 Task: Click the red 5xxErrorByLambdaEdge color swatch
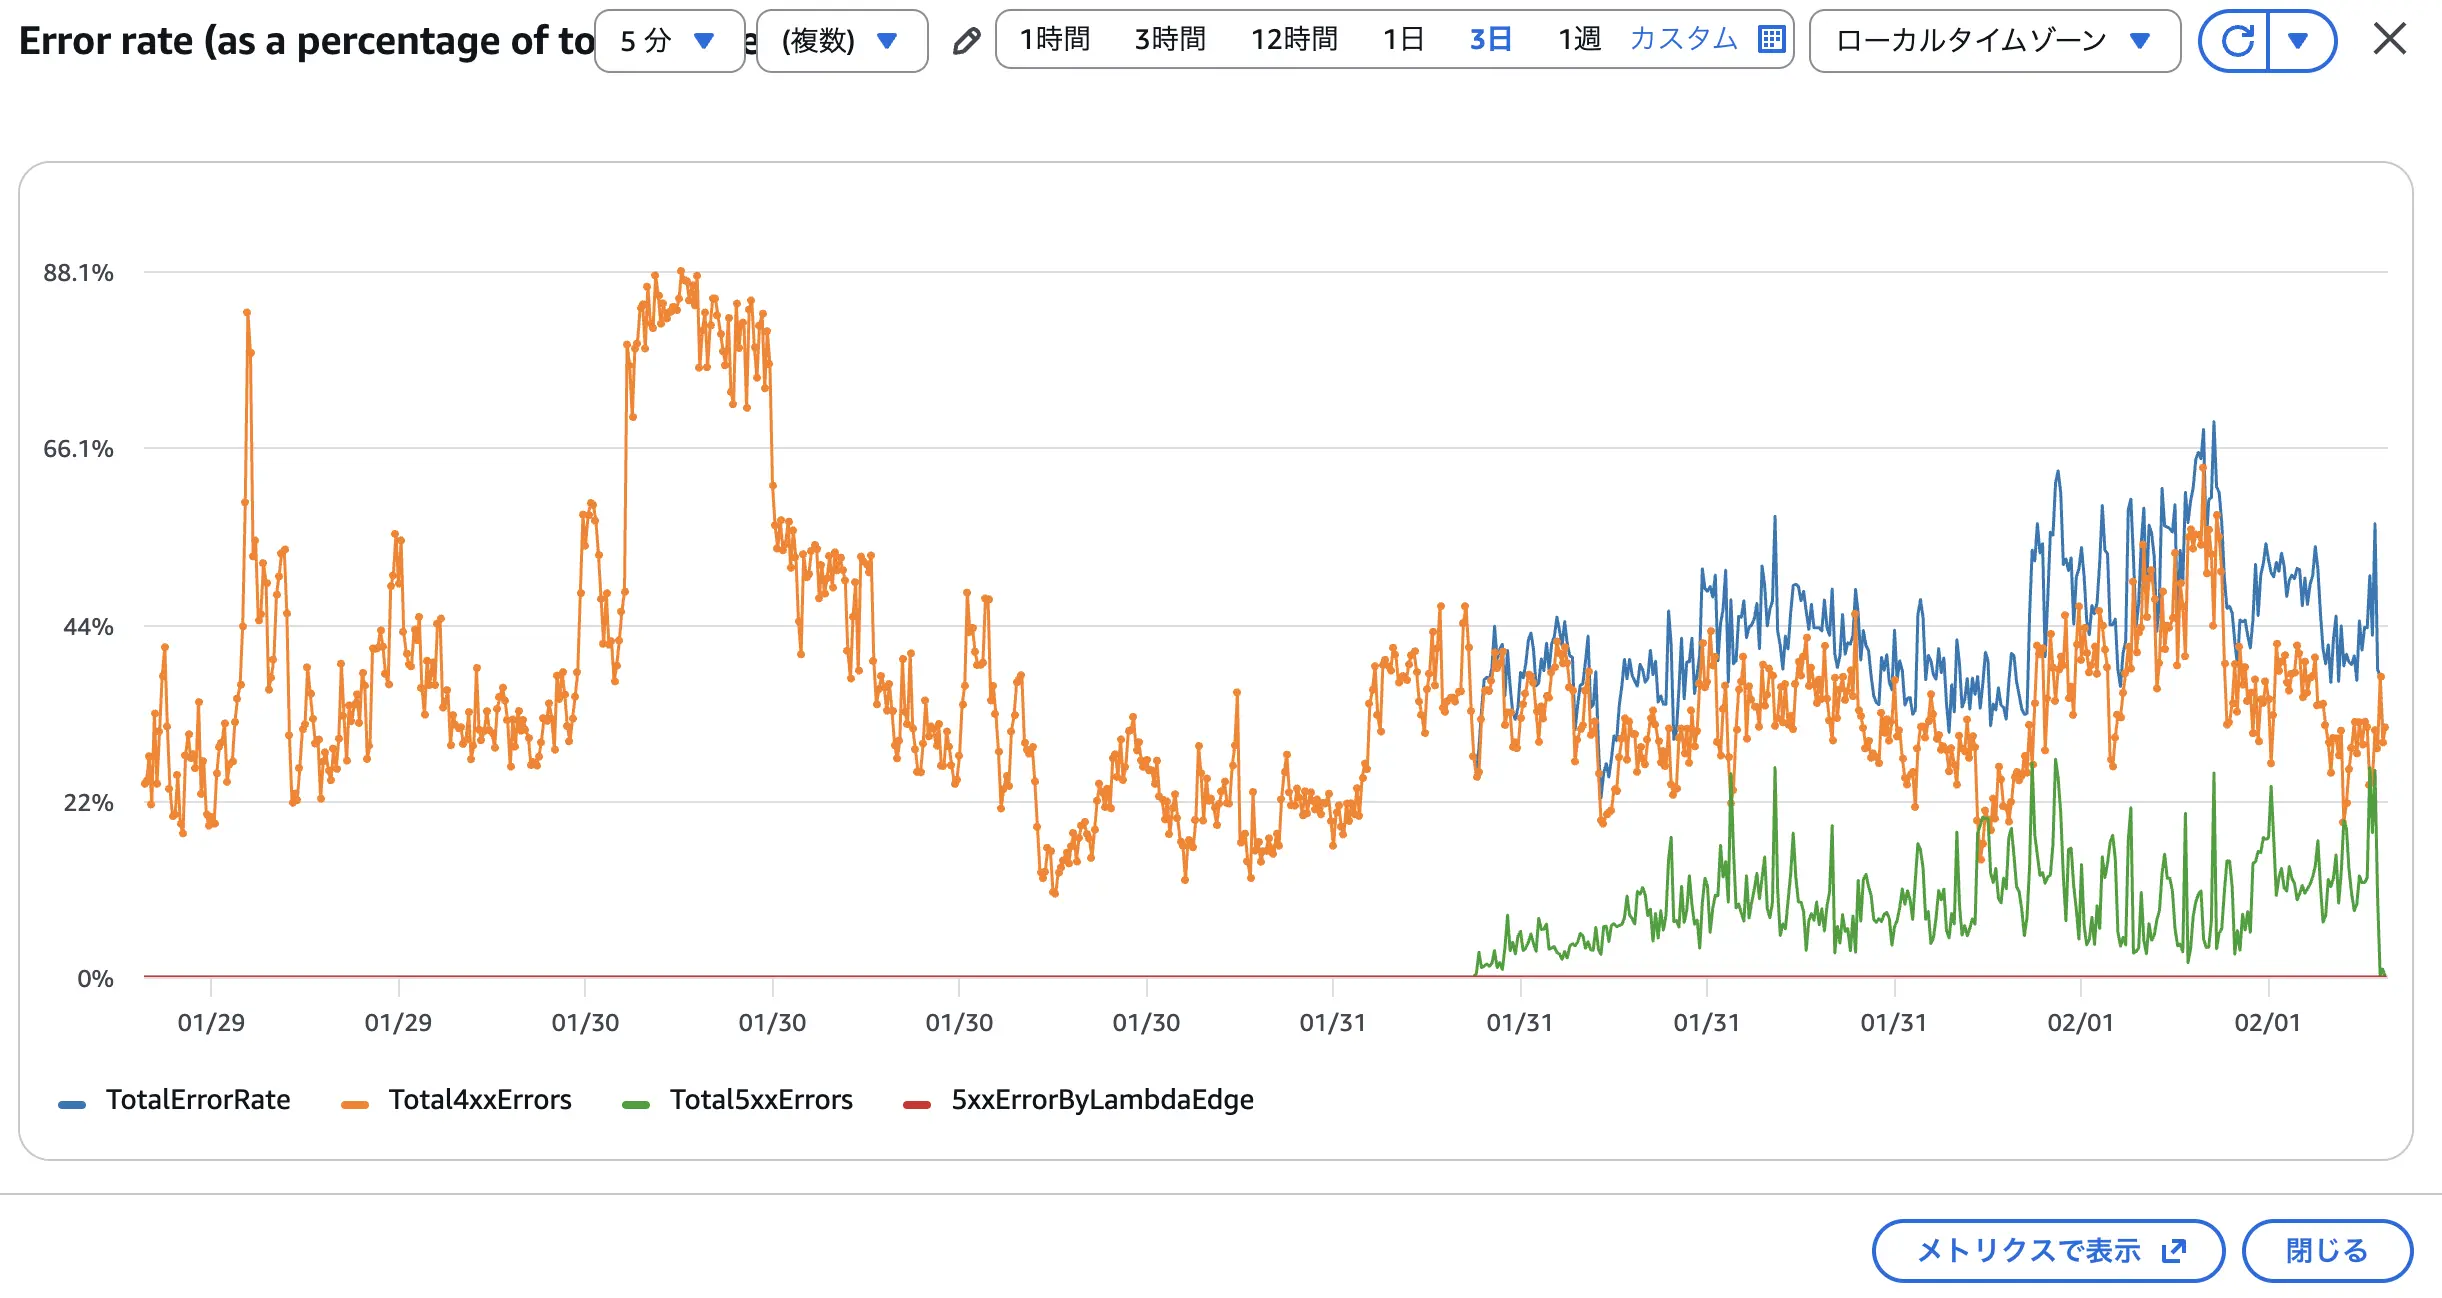pyautogui.click(x=917, y=1104)
